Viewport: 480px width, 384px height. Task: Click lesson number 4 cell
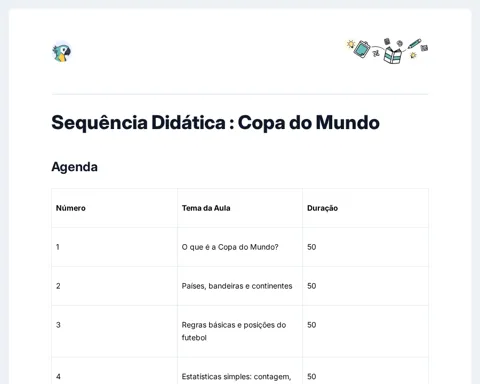click(x=115, y=371)
